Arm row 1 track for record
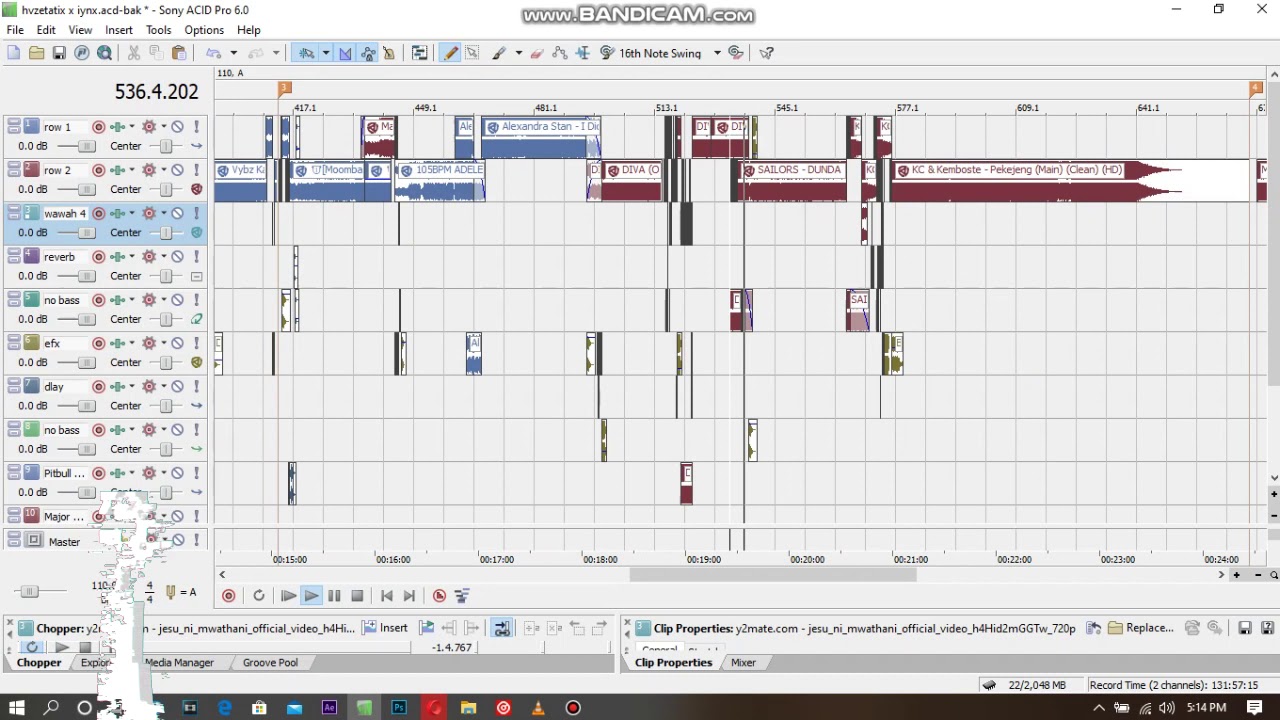 [x=99, y=127]
